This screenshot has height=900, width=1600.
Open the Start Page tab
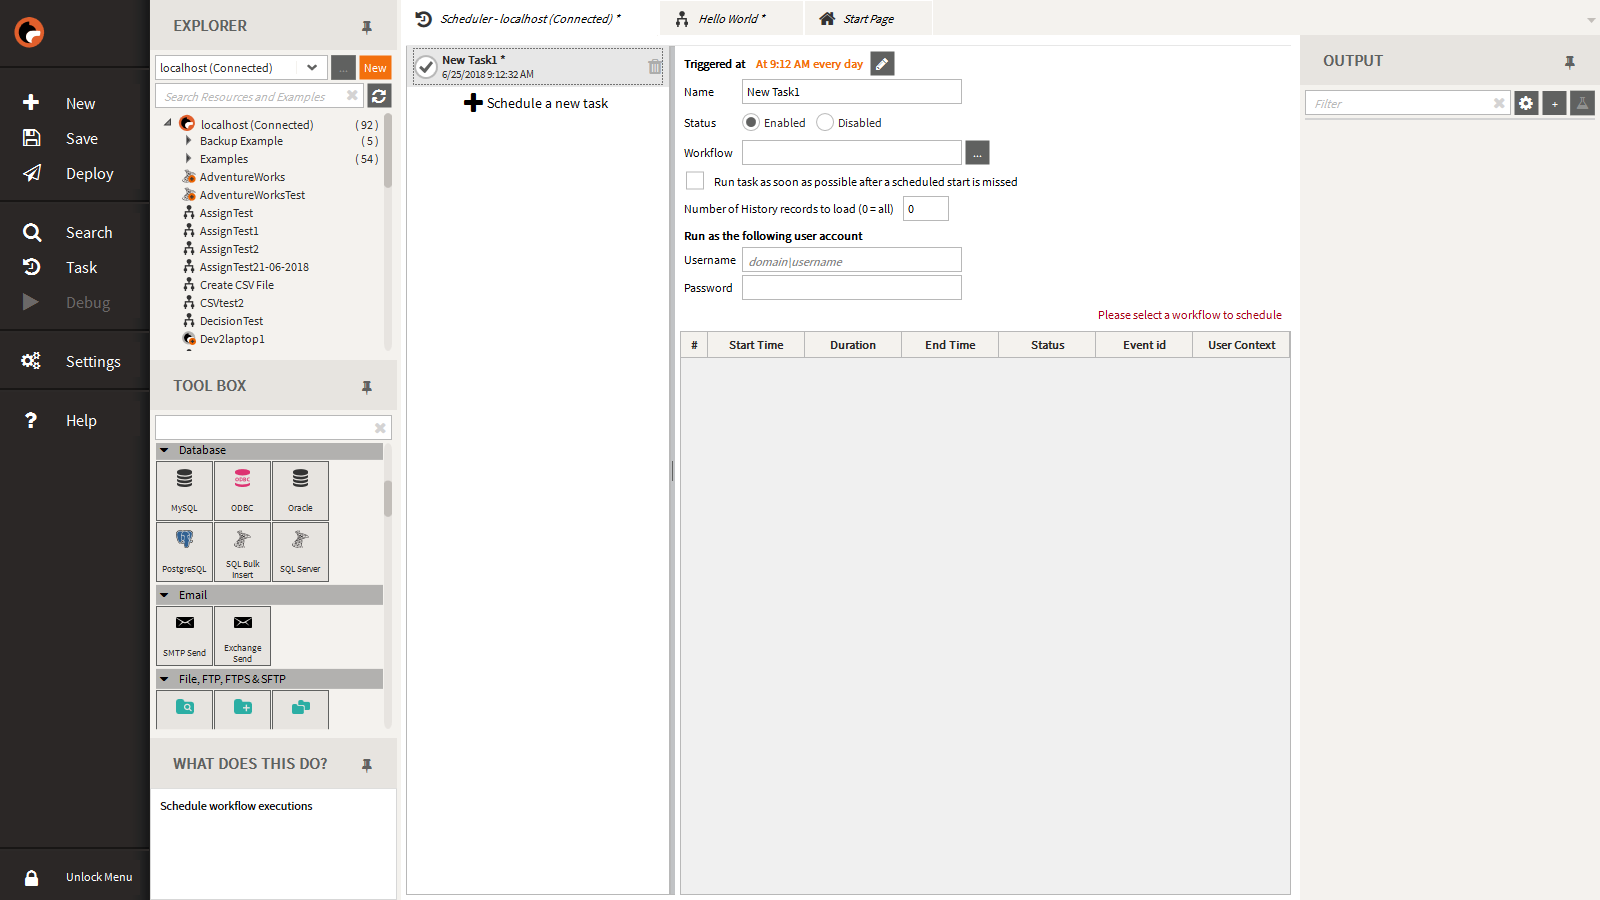click(867, 19)
